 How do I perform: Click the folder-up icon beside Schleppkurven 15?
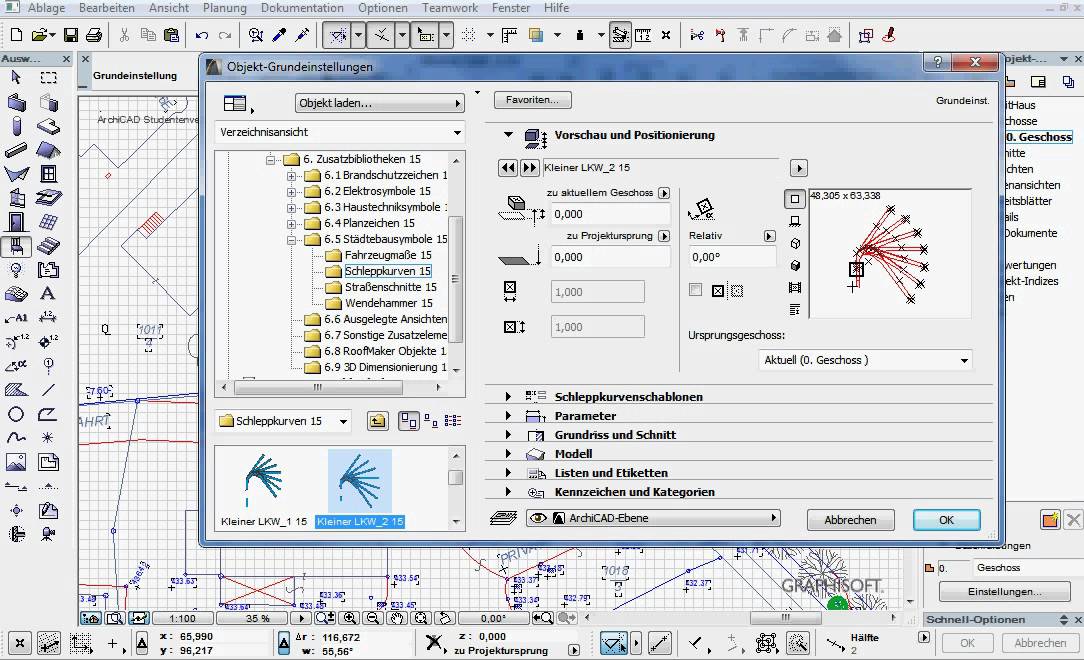click(377, 421)
